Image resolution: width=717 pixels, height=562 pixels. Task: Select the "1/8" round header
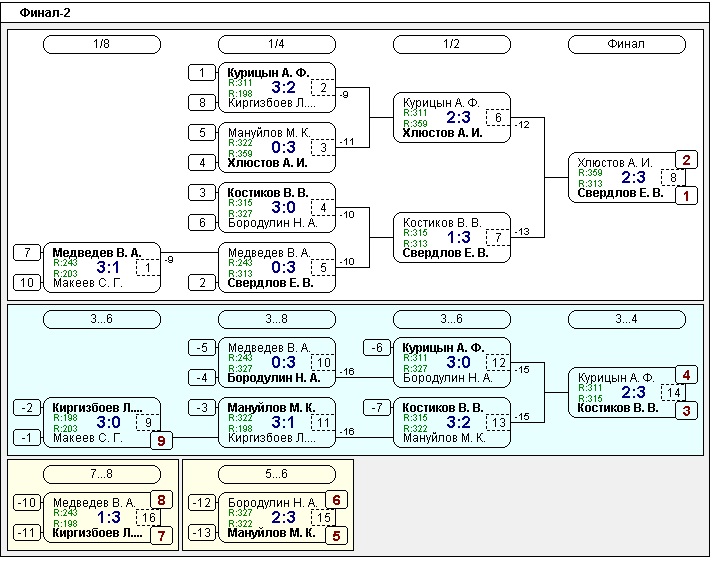pos(101,44)
